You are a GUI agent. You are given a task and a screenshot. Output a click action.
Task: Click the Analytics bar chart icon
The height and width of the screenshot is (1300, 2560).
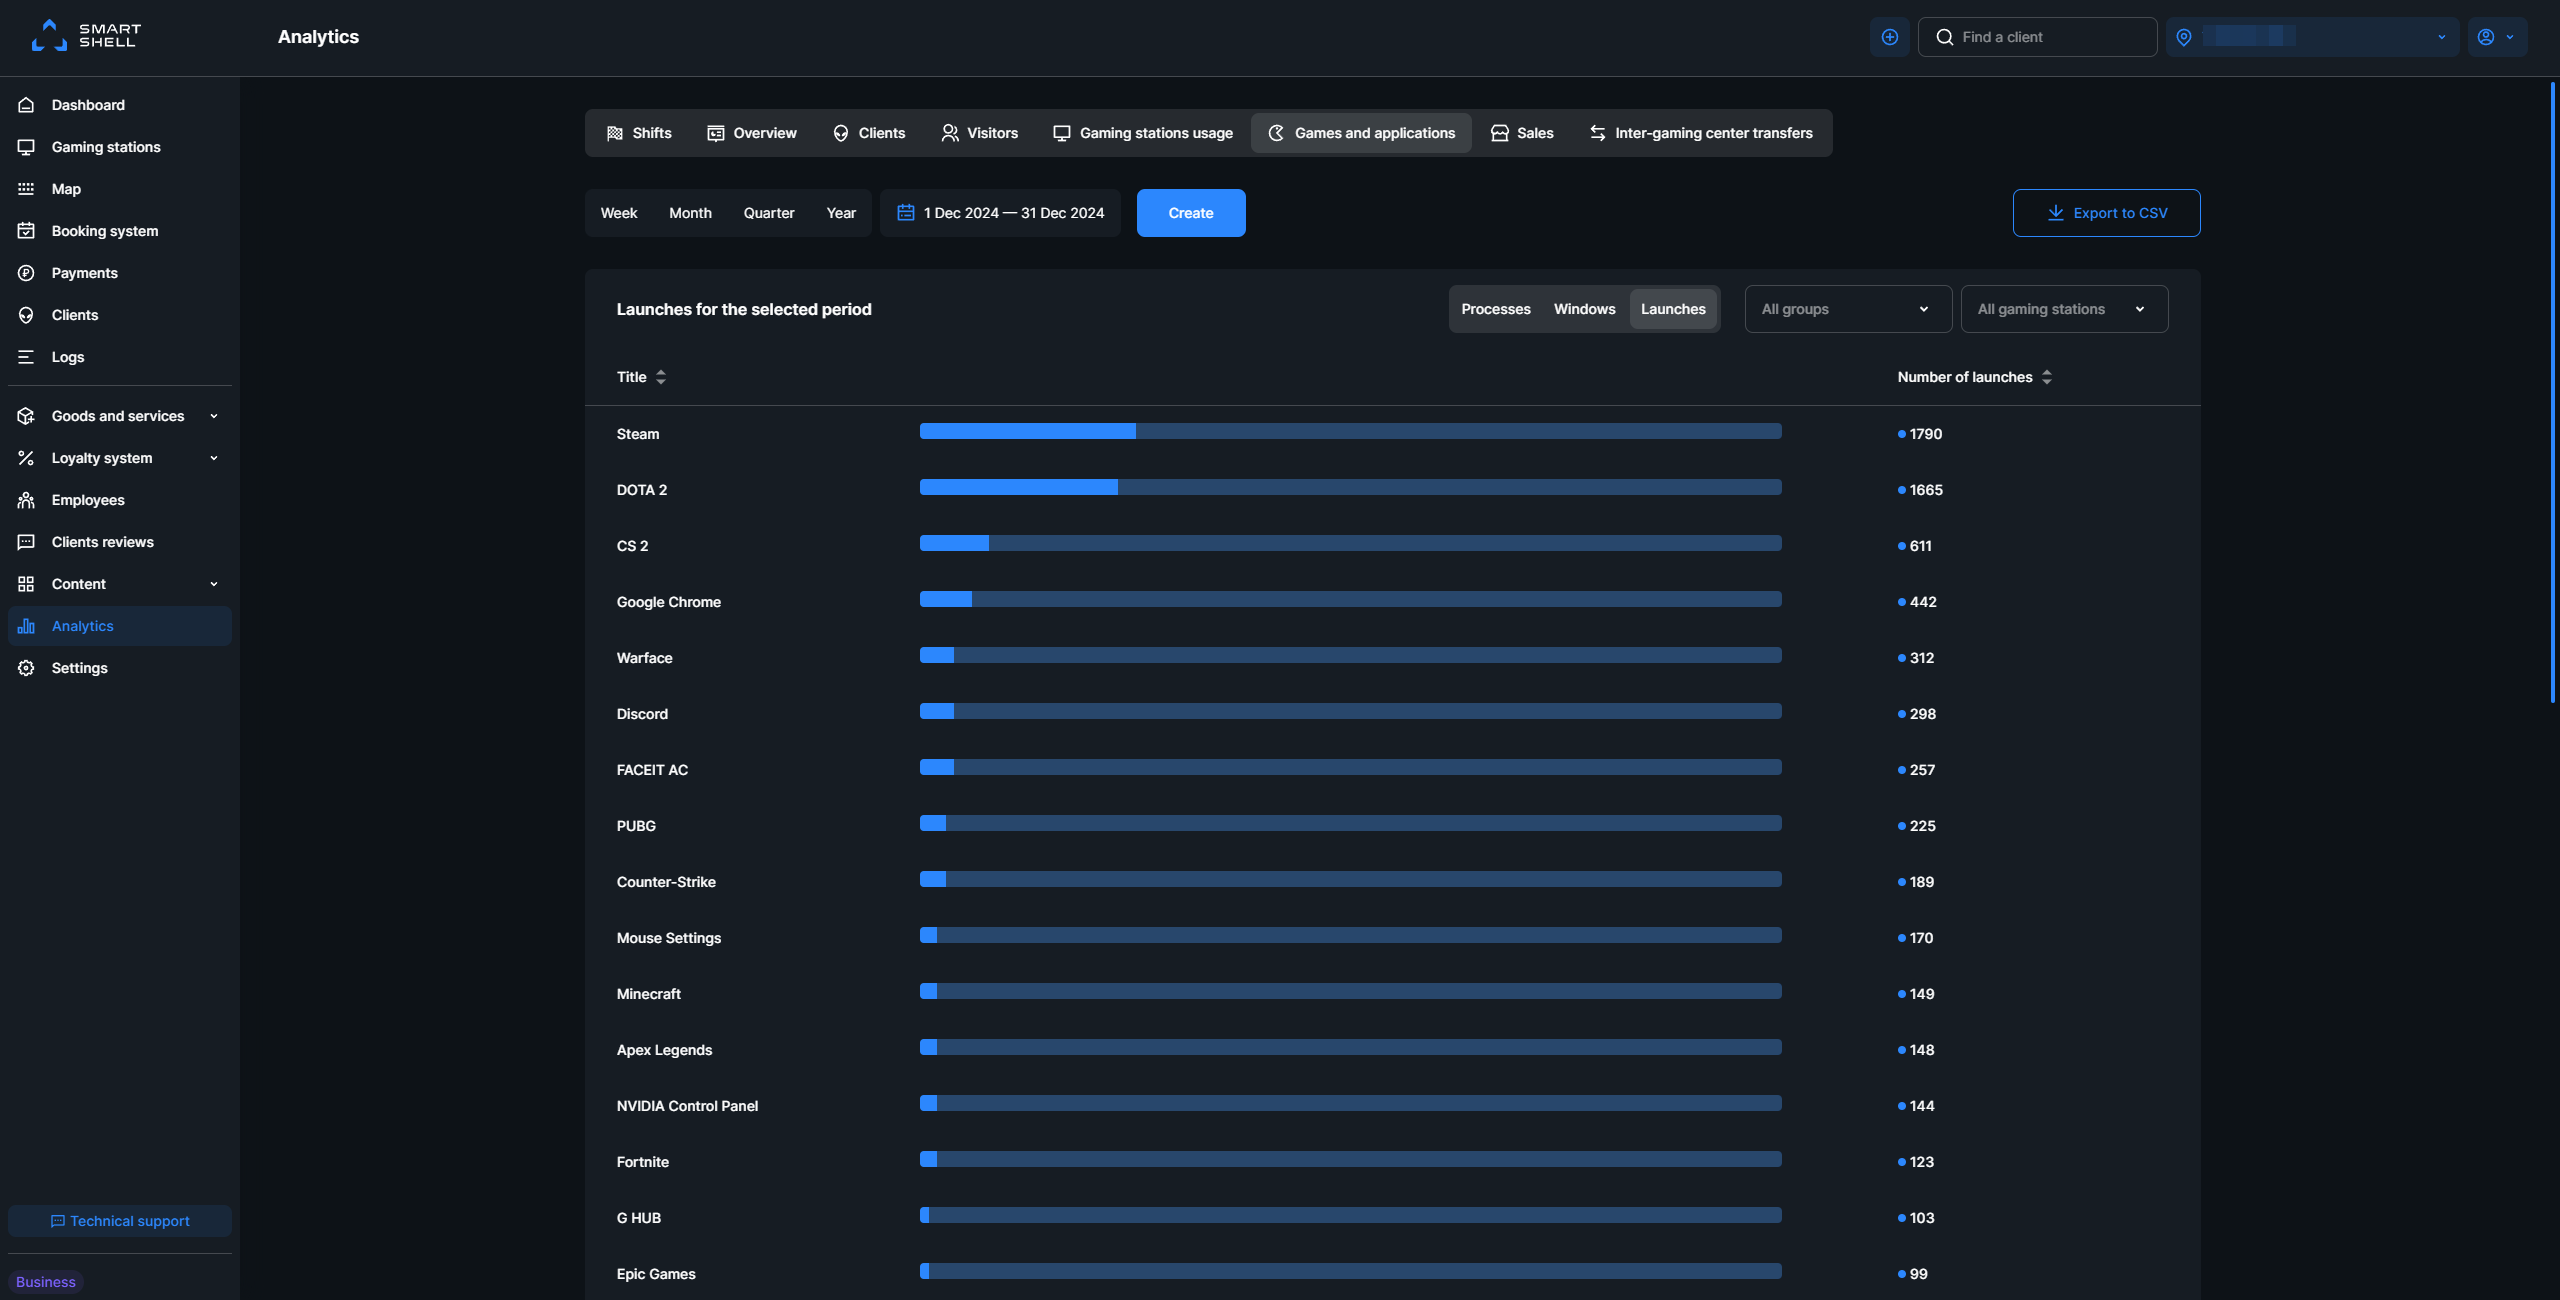pos(26,626)
